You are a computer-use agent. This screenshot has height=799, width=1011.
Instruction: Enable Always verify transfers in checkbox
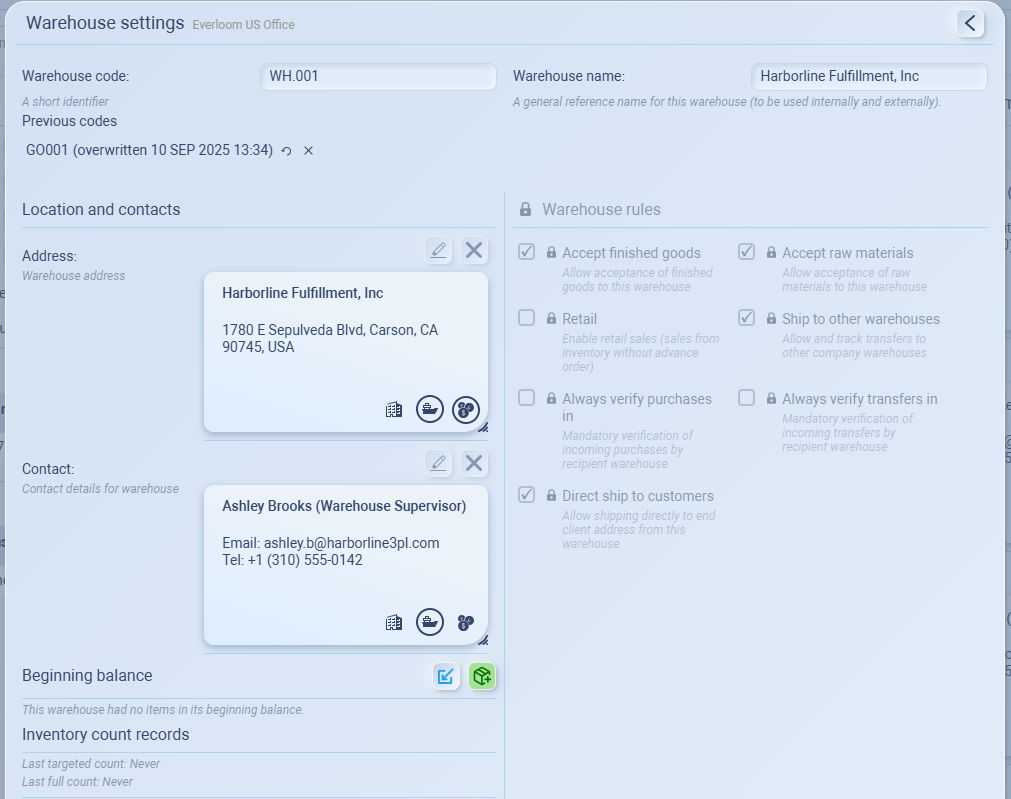(747, 398)
